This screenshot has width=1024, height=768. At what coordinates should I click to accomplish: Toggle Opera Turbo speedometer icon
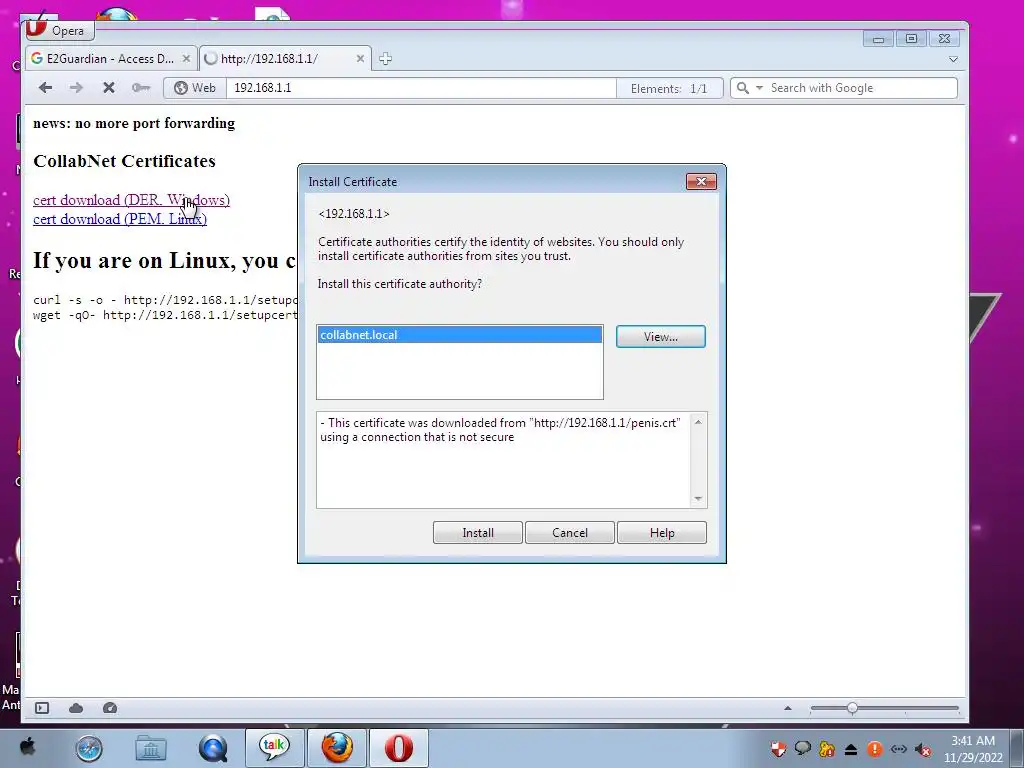(110, 708)
